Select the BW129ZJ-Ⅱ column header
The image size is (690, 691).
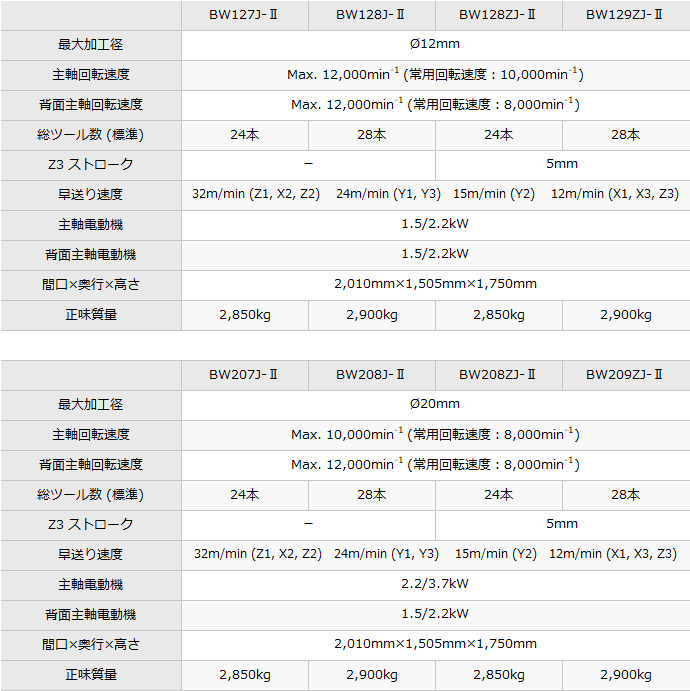[624, 15]
